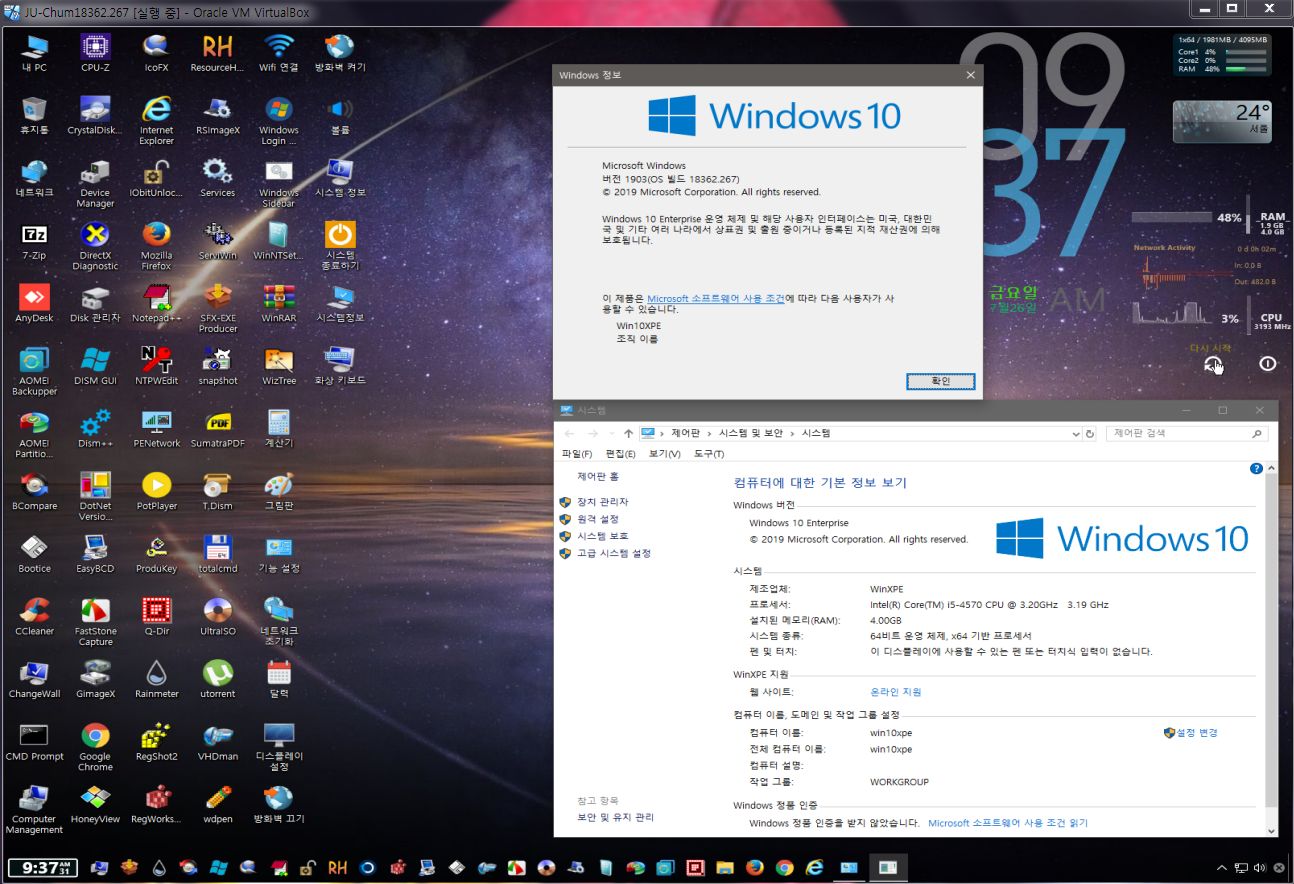Screen dimensions: 1294x884
Task: Launch totalcmd desktop icon
Action: point(218,555)
